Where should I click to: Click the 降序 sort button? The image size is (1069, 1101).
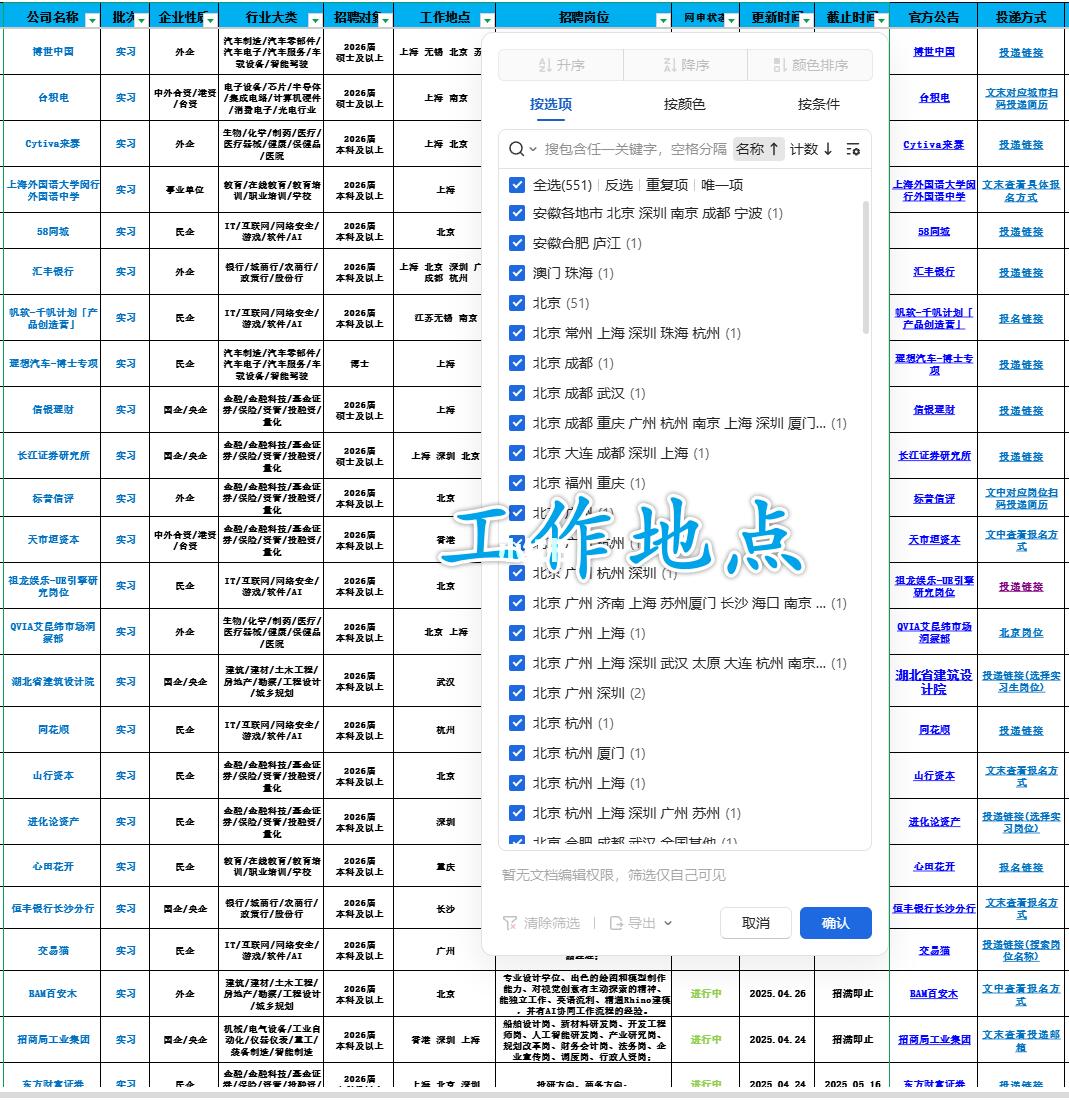click(x=686, y=65)
